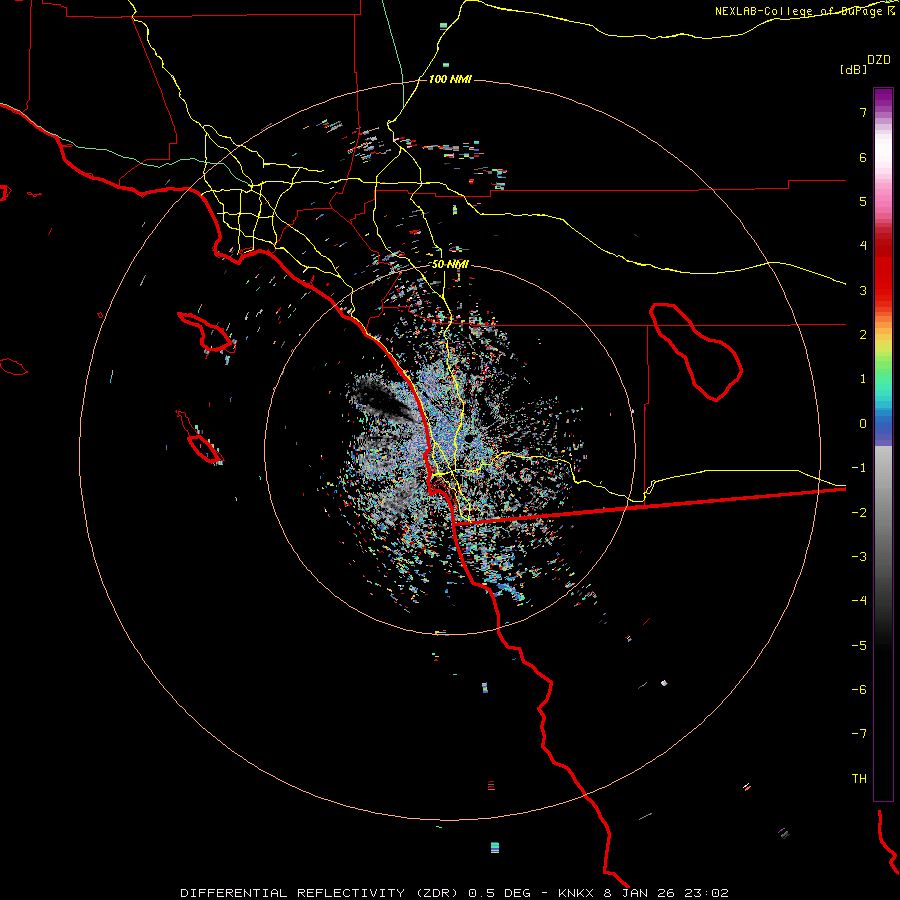The width and height of the screenshot is (900, 900).
Task: Click the scale value "1"
Action: 863,379
